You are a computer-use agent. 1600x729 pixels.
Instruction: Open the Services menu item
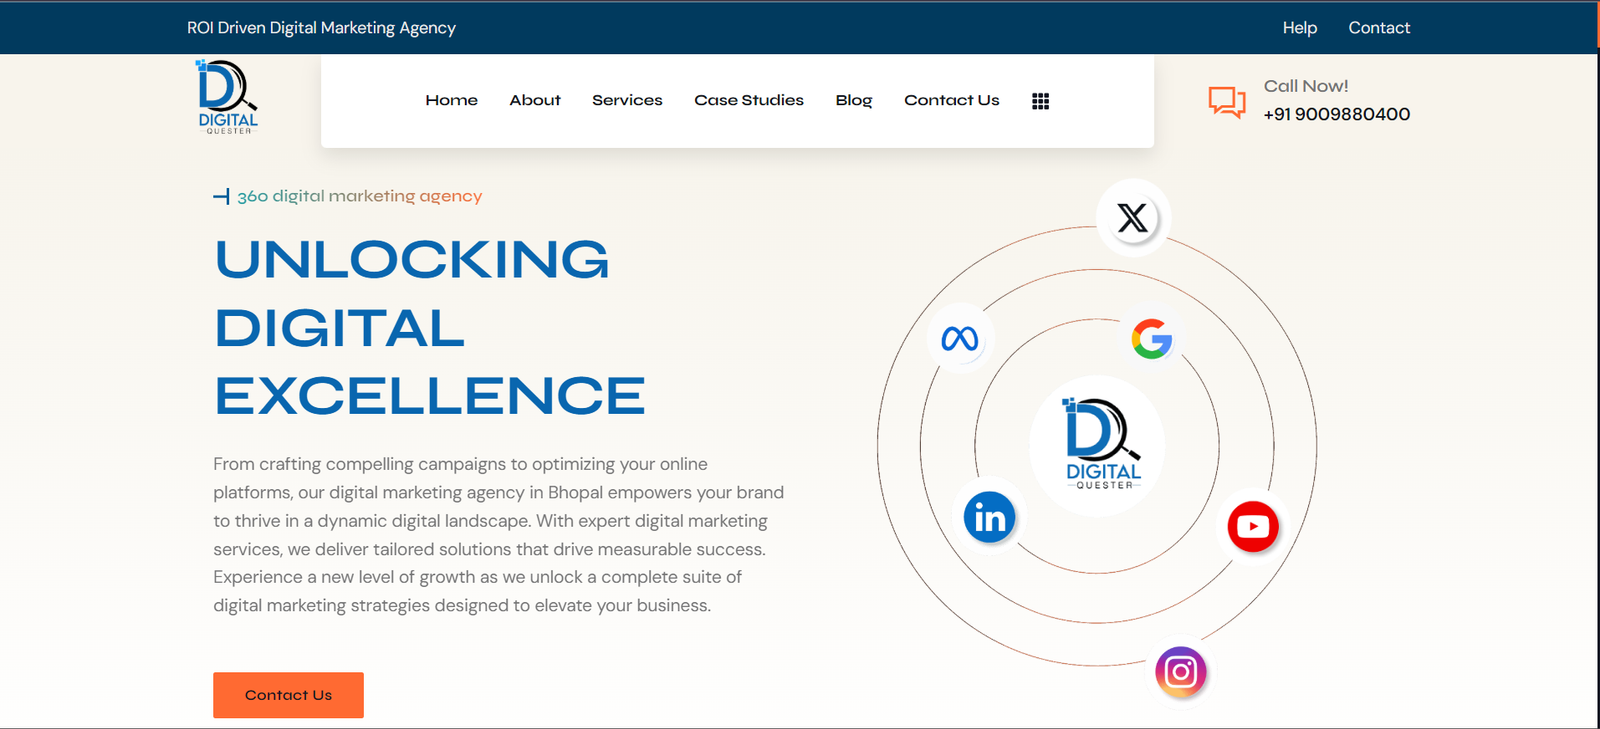coord(627,100)
